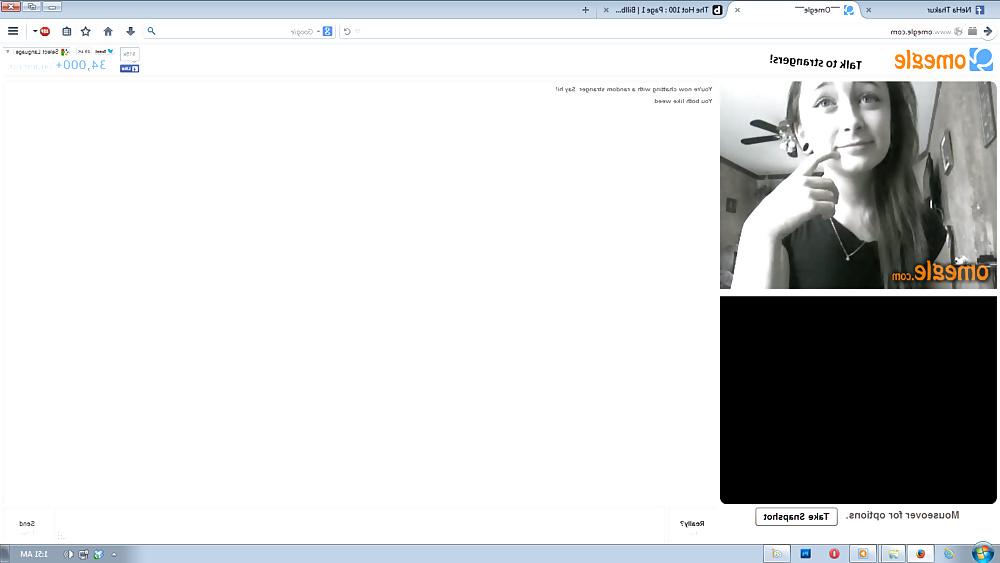Click the 'Mouseover for options.' text
Image resolution: width=1000 pixels, height=563 pixels.
click(x=902, y=515)
